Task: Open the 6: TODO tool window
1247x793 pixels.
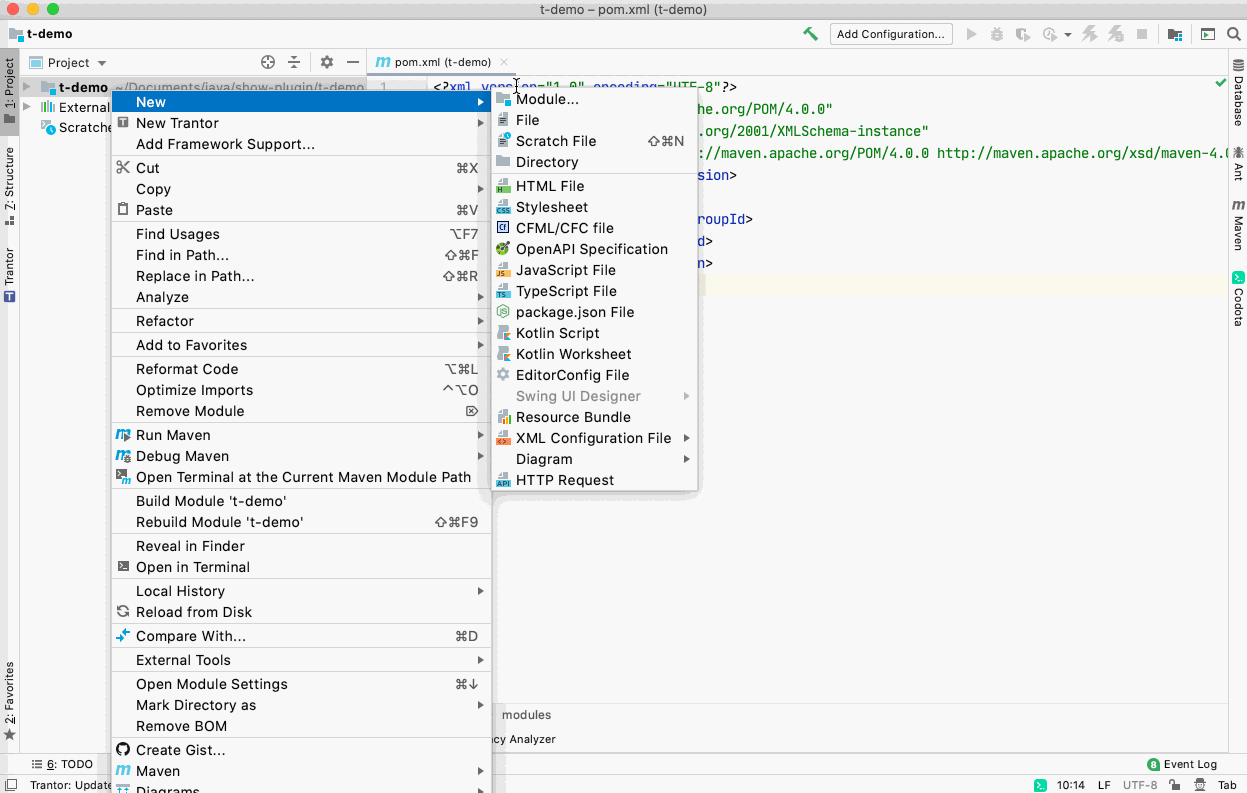Action: (62, 764)
